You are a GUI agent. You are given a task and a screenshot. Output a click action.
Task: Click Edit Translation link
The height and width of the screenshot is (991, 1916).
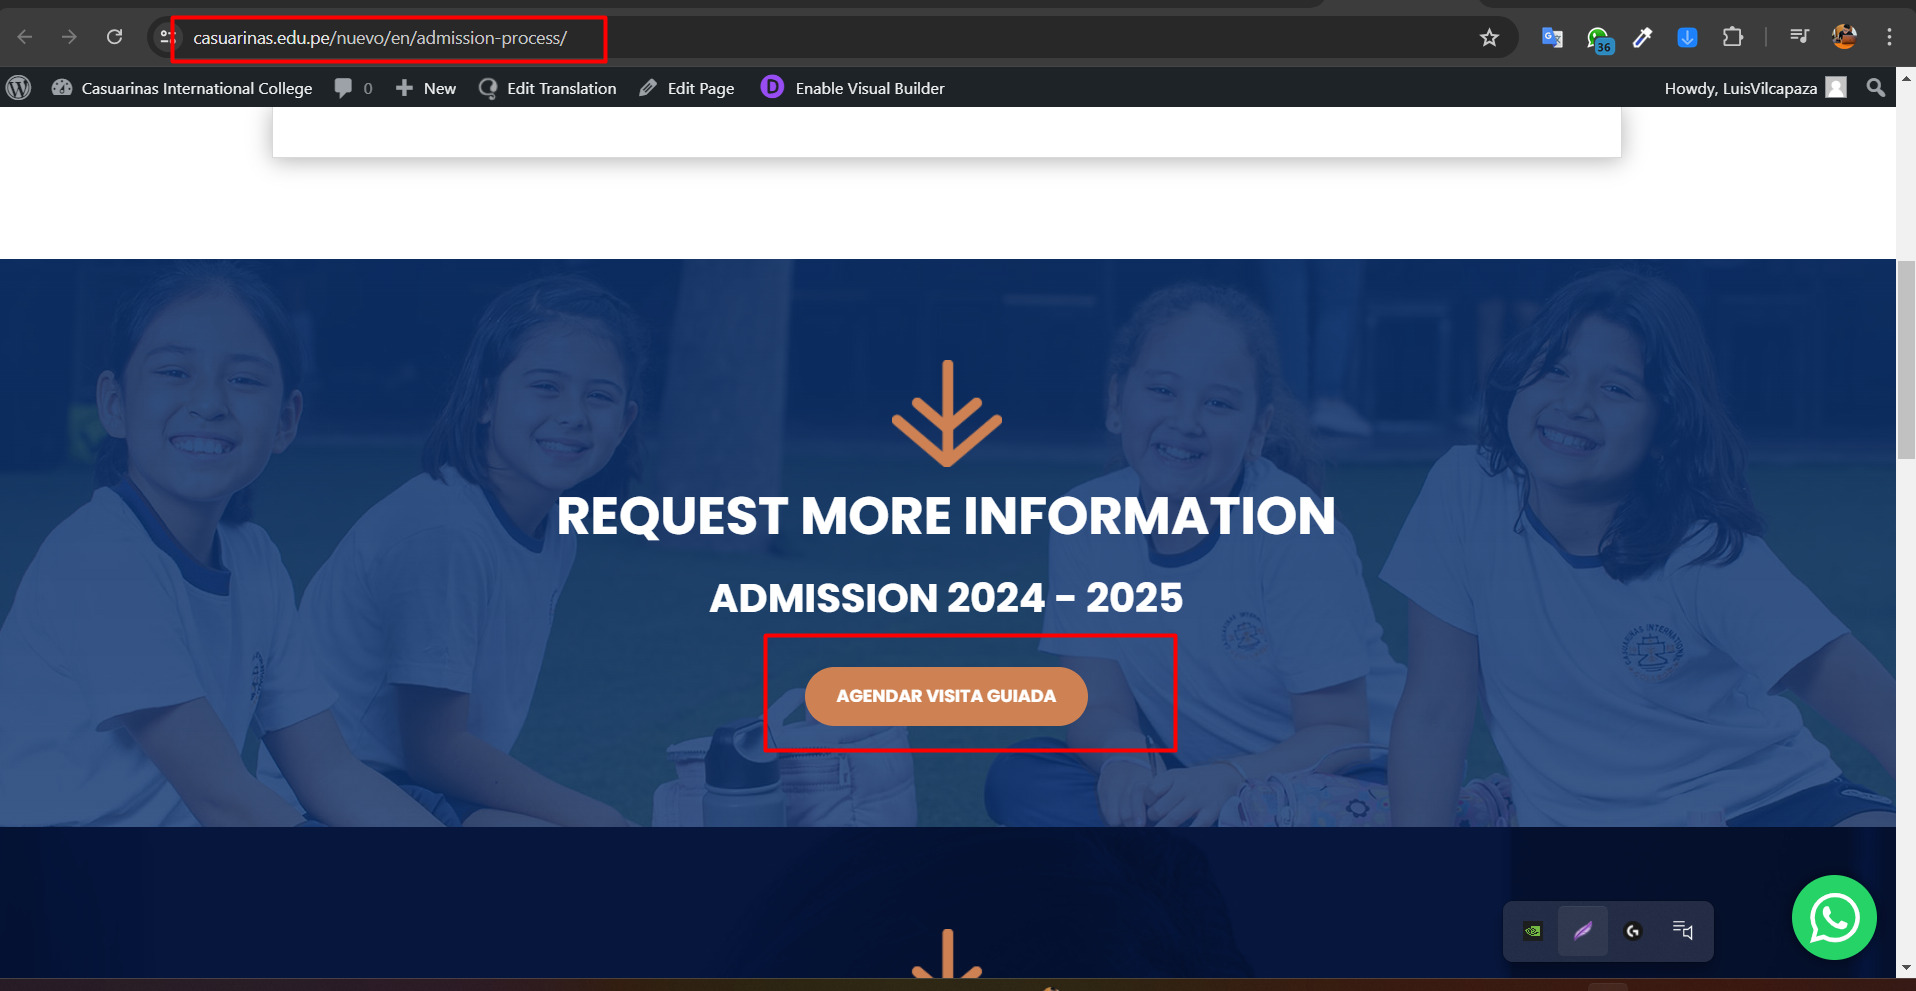[548, 88]
